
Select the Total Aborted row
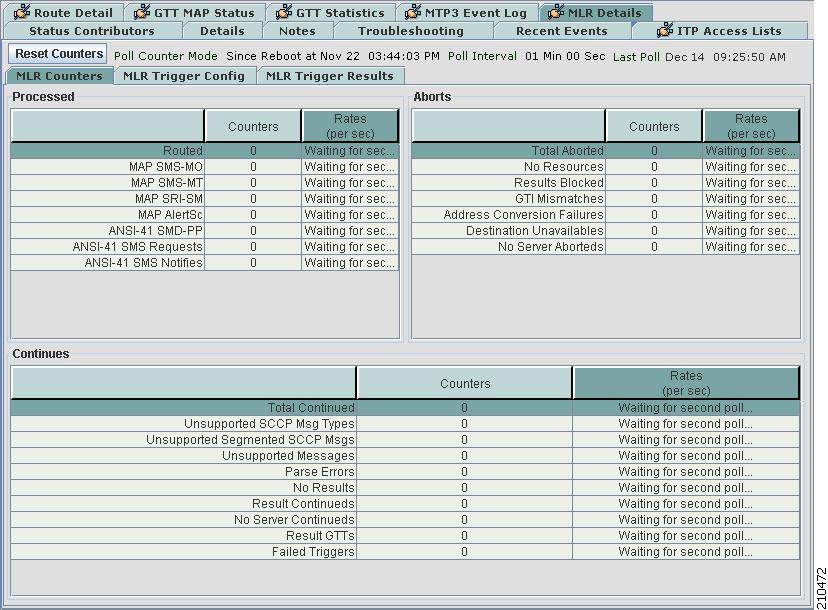(x=606, y=151)
